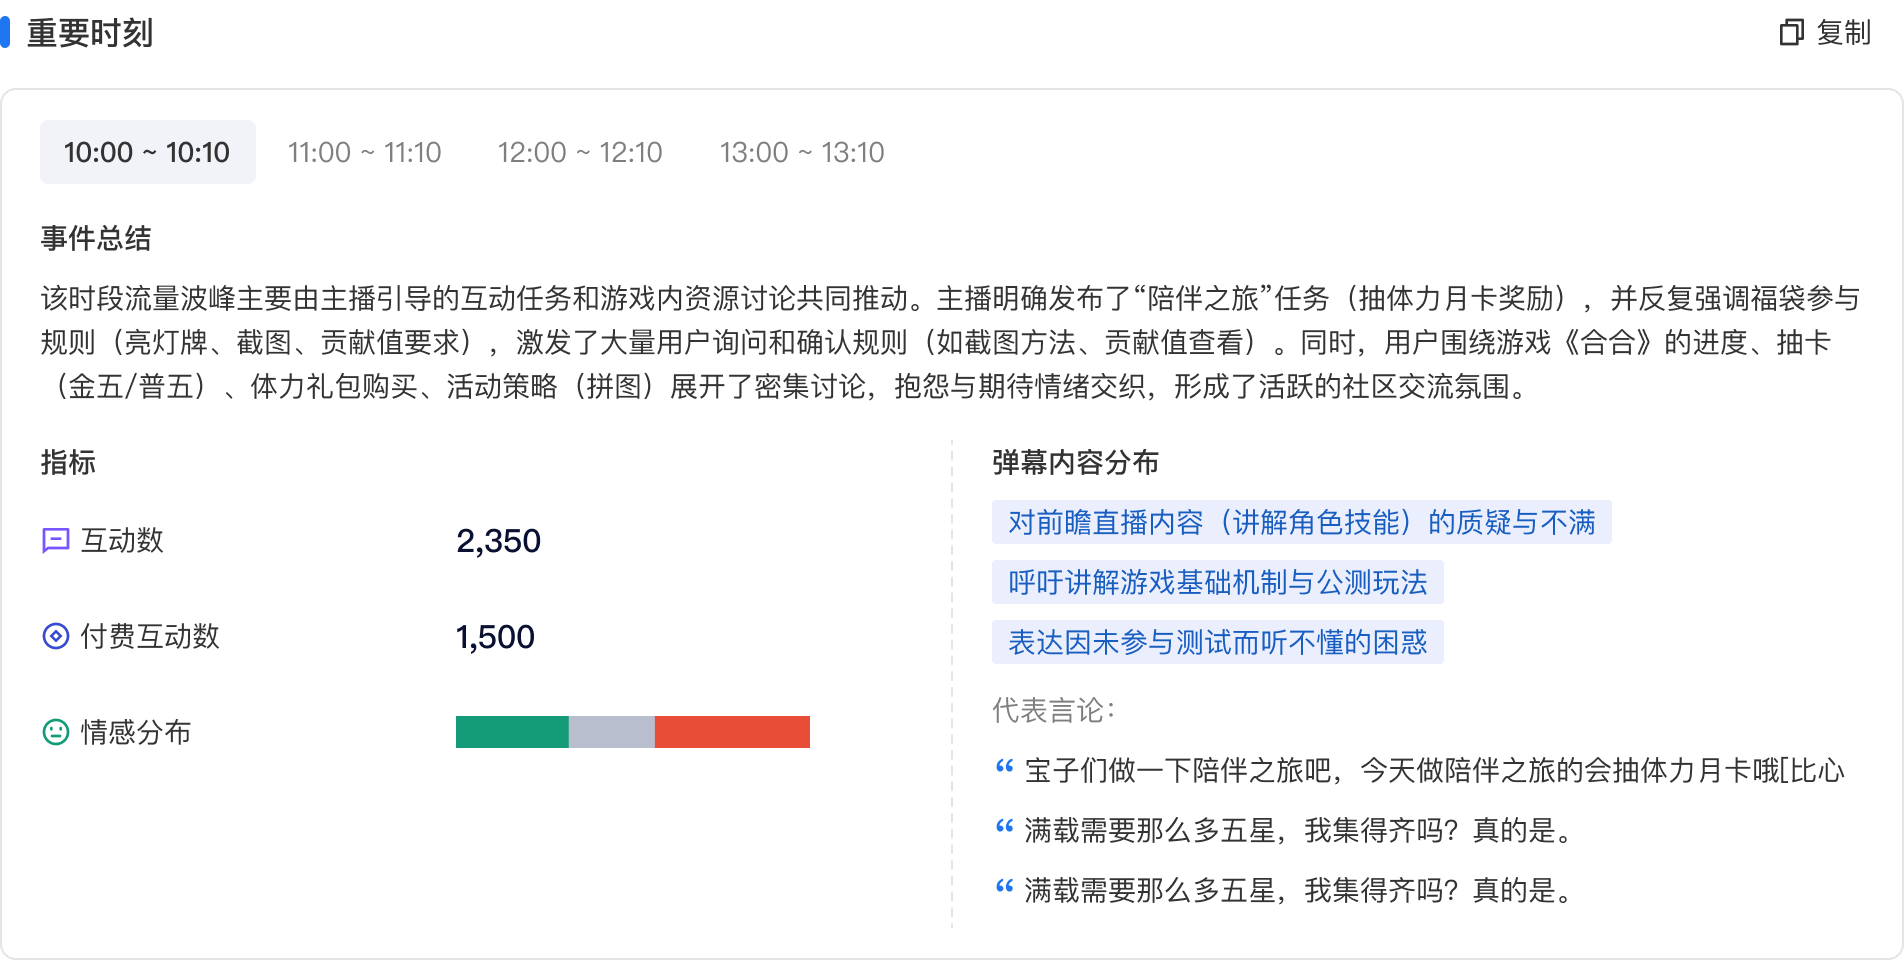This screenshot has height=960, width=1904.
Task: Click the quote icon before 宝子们做一下陪伴之旅吧
Action: click(1004, 768)
